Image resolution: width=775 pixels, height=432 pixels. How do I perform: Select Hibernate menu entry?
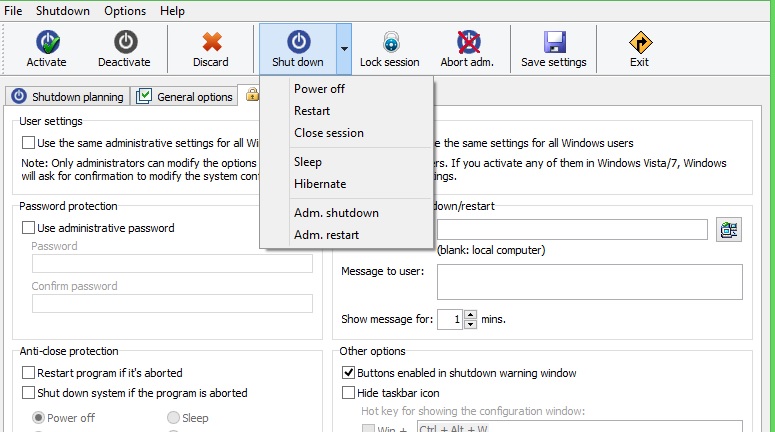(346, 184)
